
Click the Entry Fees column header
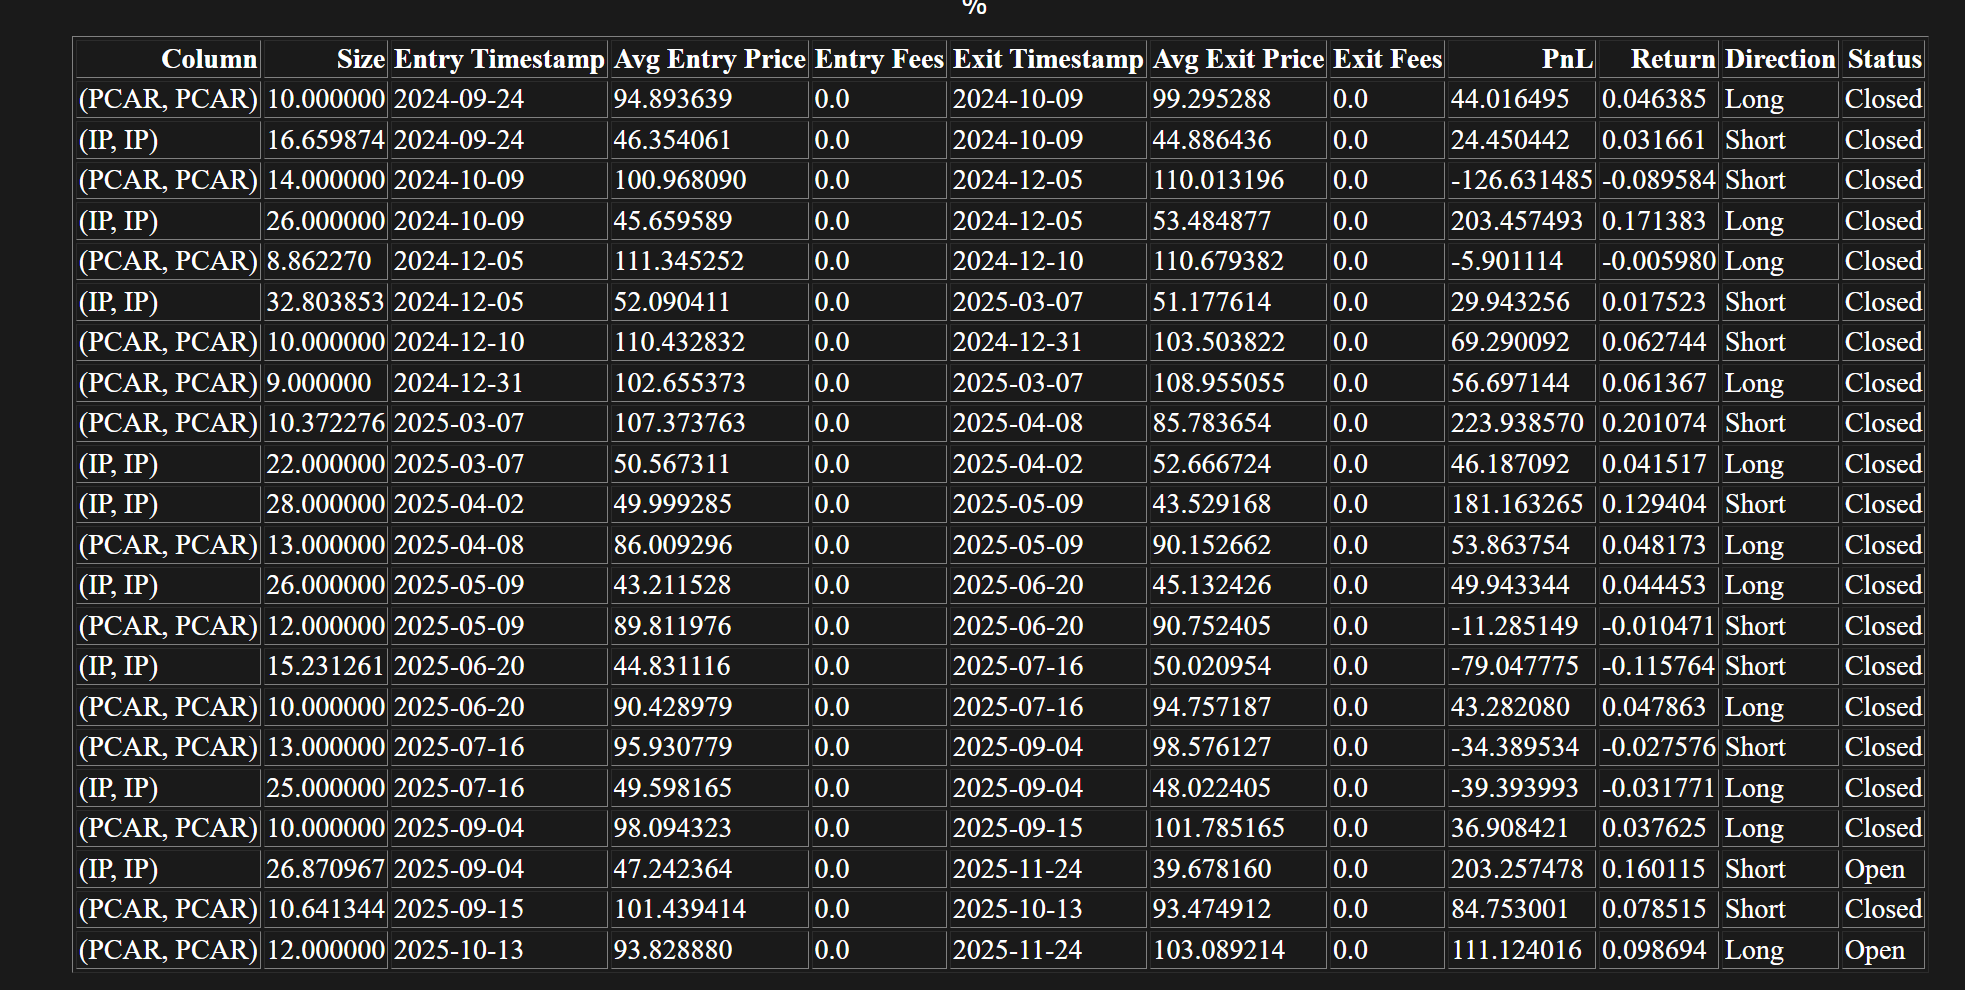(878, 59)
